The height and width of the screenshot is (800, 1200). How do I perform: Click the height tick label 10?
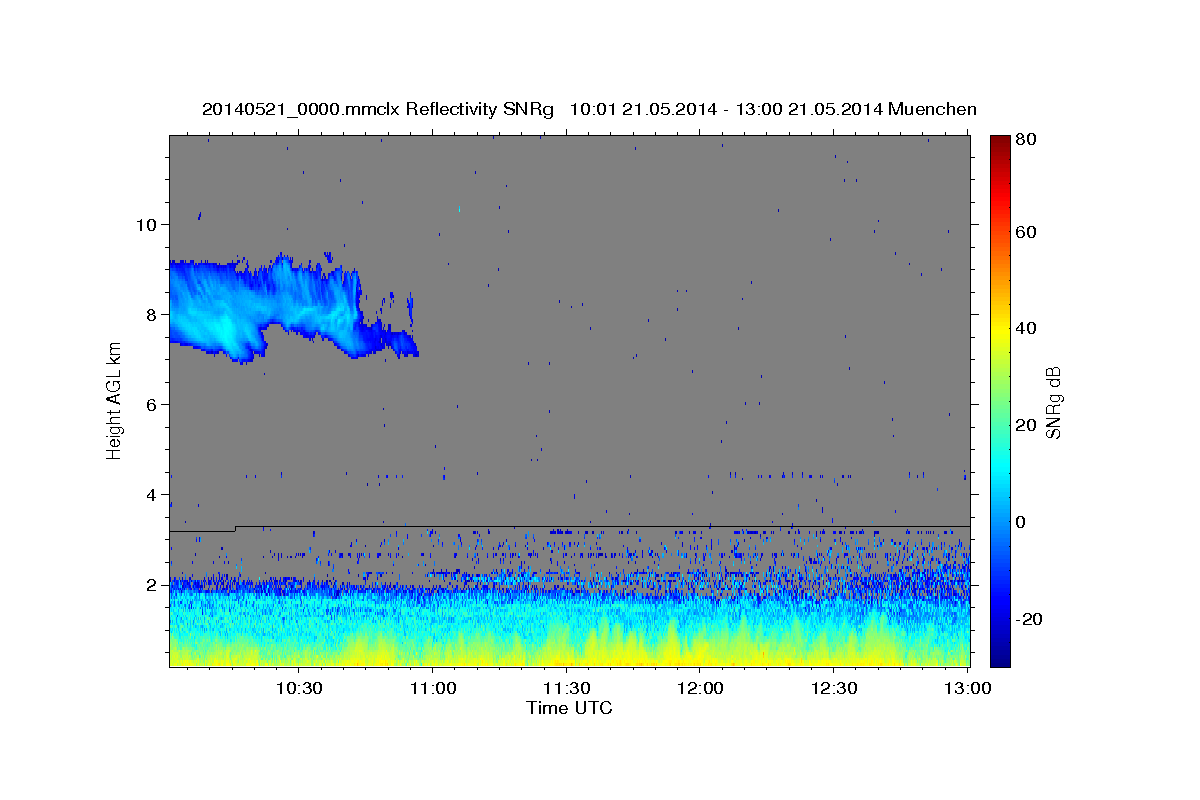[147, 224]
